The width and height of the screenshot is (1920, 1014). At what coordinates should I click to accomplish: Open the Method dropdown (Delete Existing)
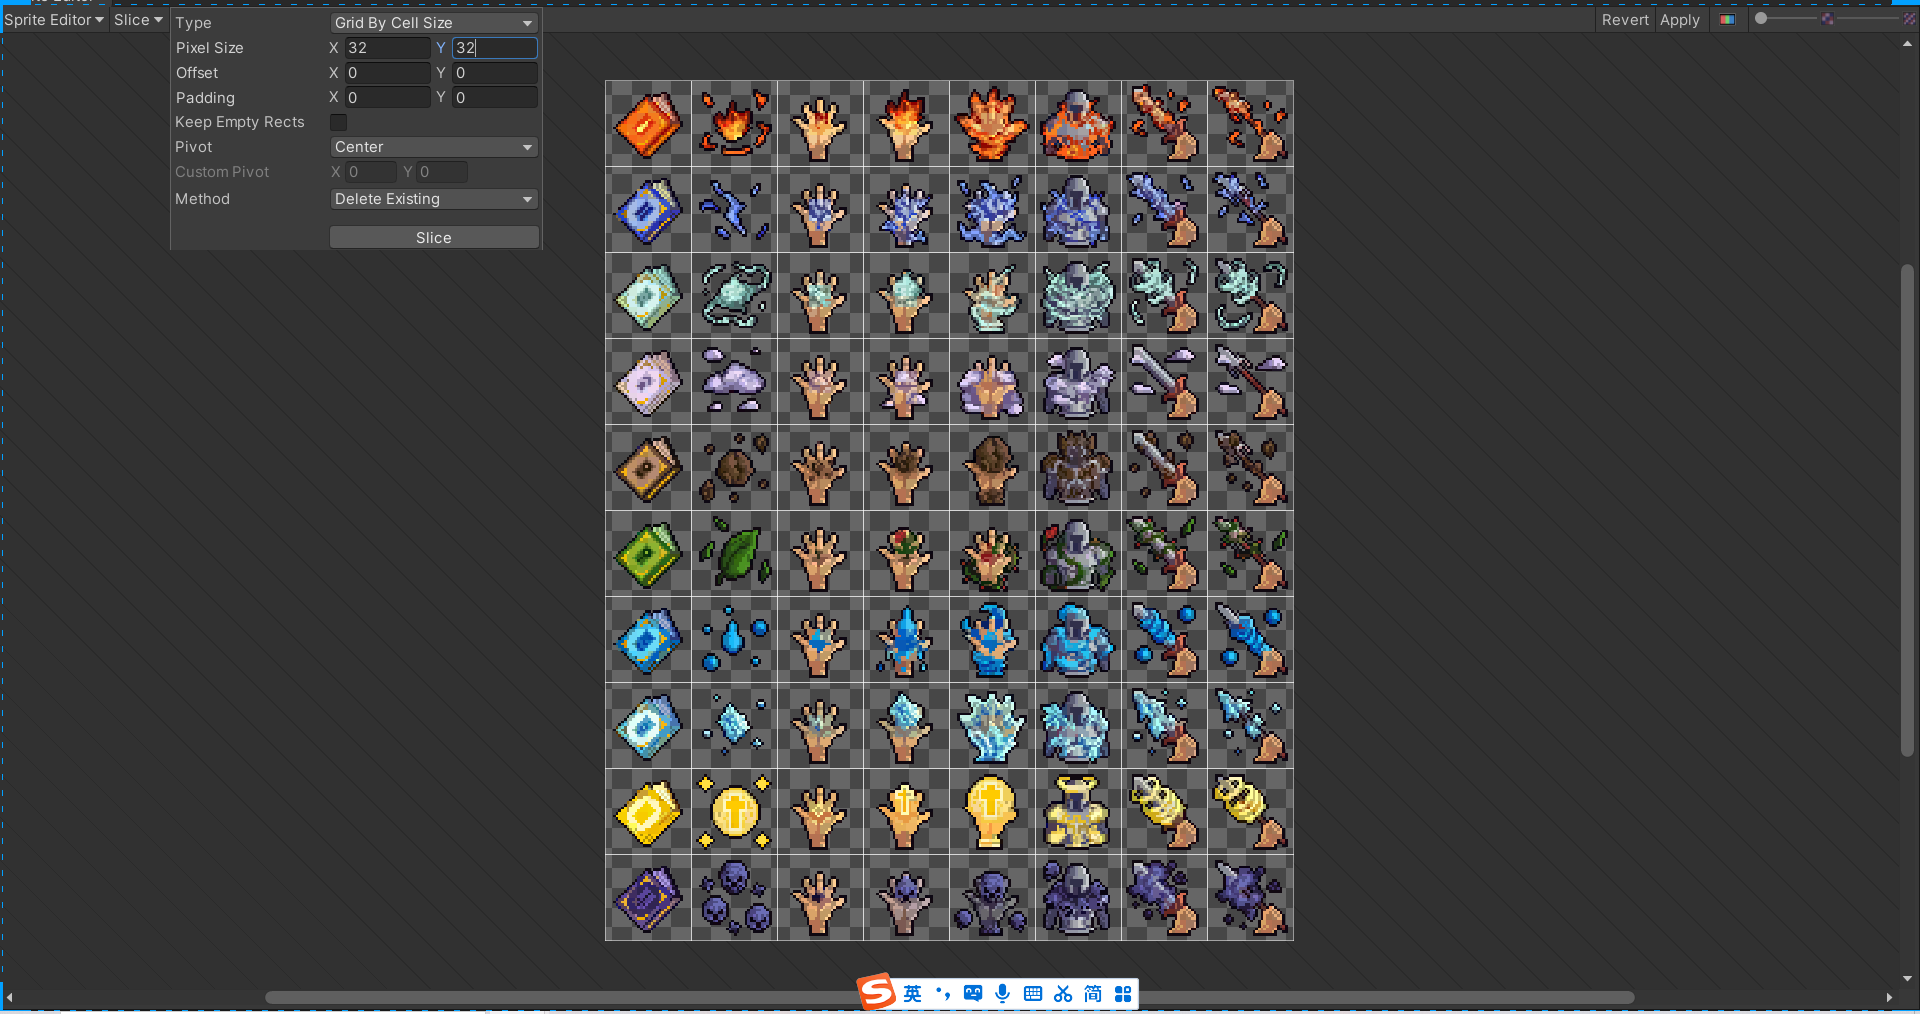(434, 199)
